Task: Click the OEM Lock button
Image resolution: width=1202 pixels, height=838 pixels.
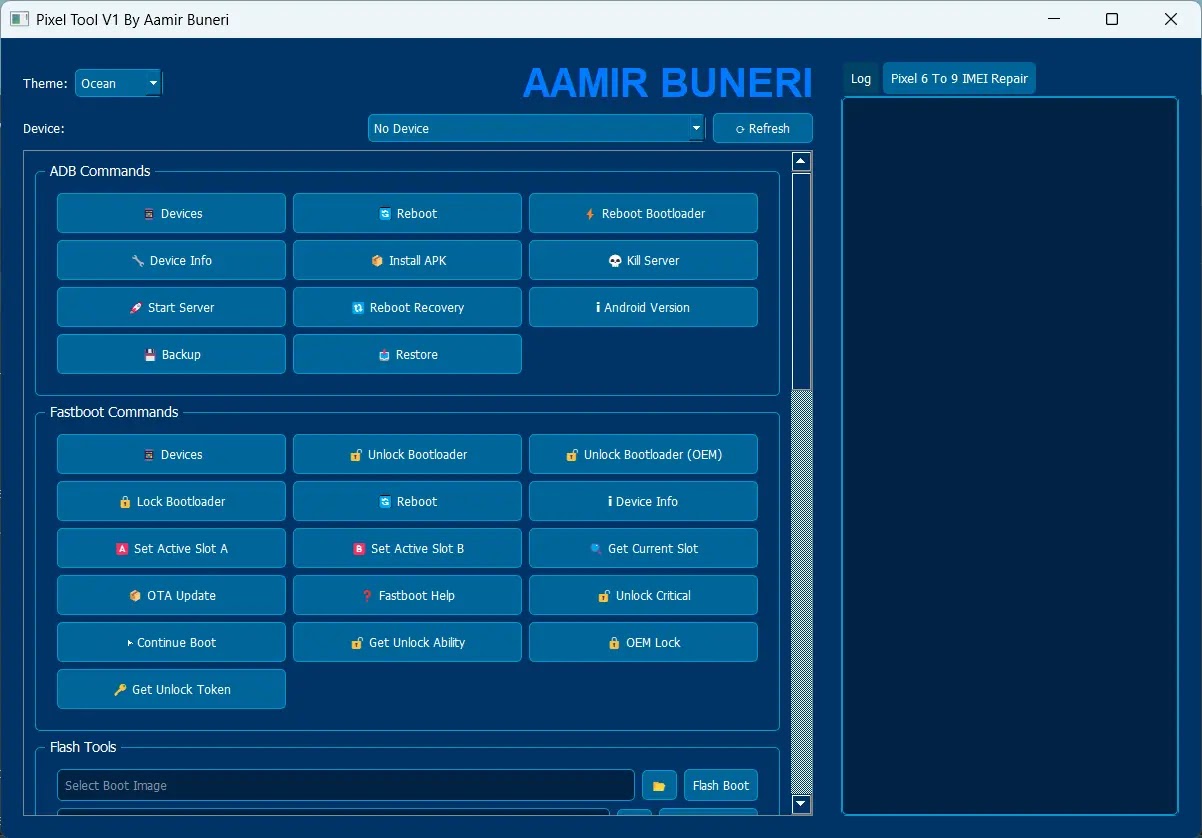Action: [643, 642]
